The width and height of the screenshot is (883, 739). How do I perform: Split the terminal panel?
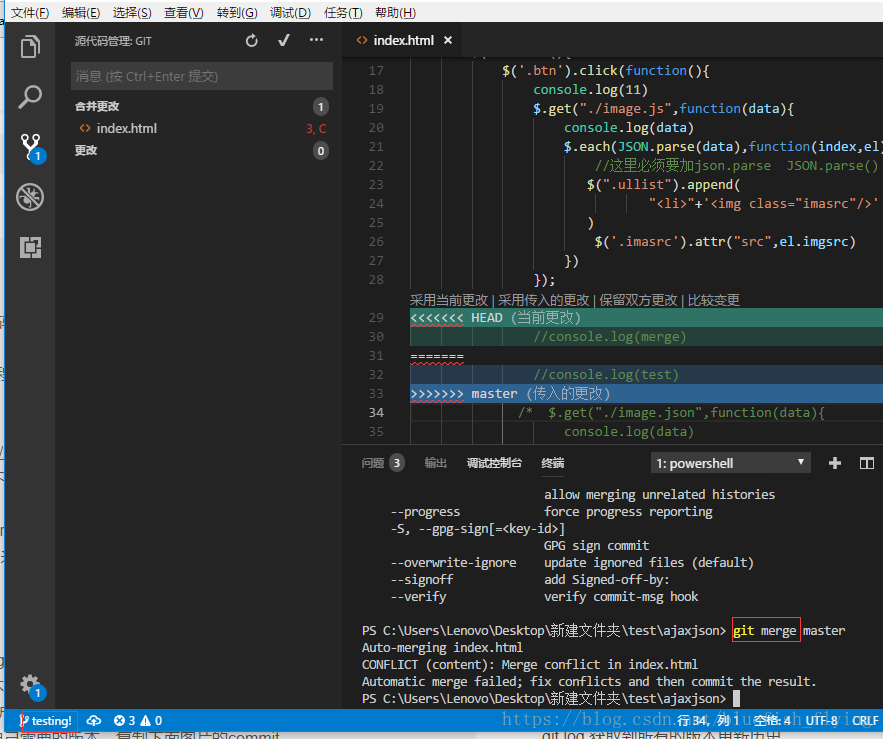click(867, 463)
